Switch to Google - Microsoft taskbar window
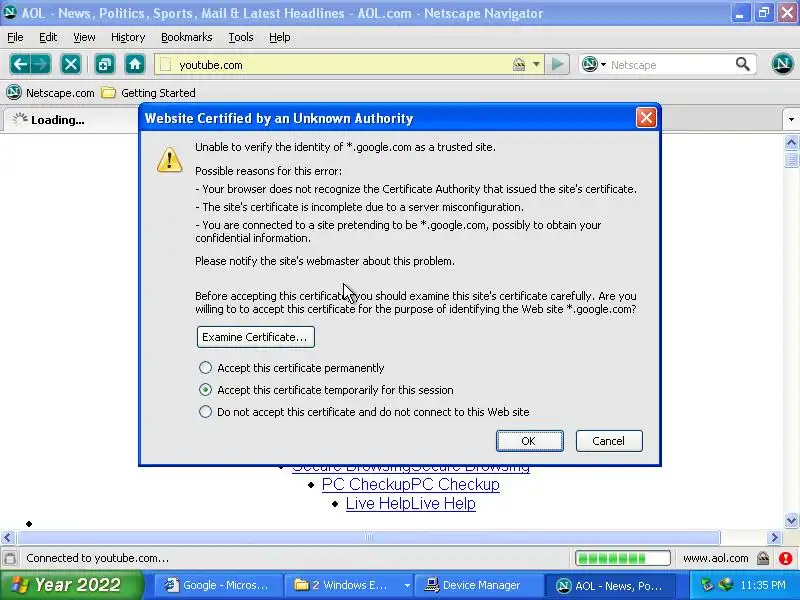Viewport: 800px width, 600px height. coord(217,585)
